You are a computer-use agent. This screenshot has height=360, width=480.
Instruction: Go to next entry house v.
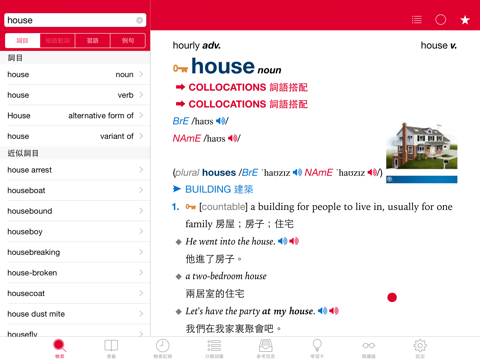(x=439, y=45)
